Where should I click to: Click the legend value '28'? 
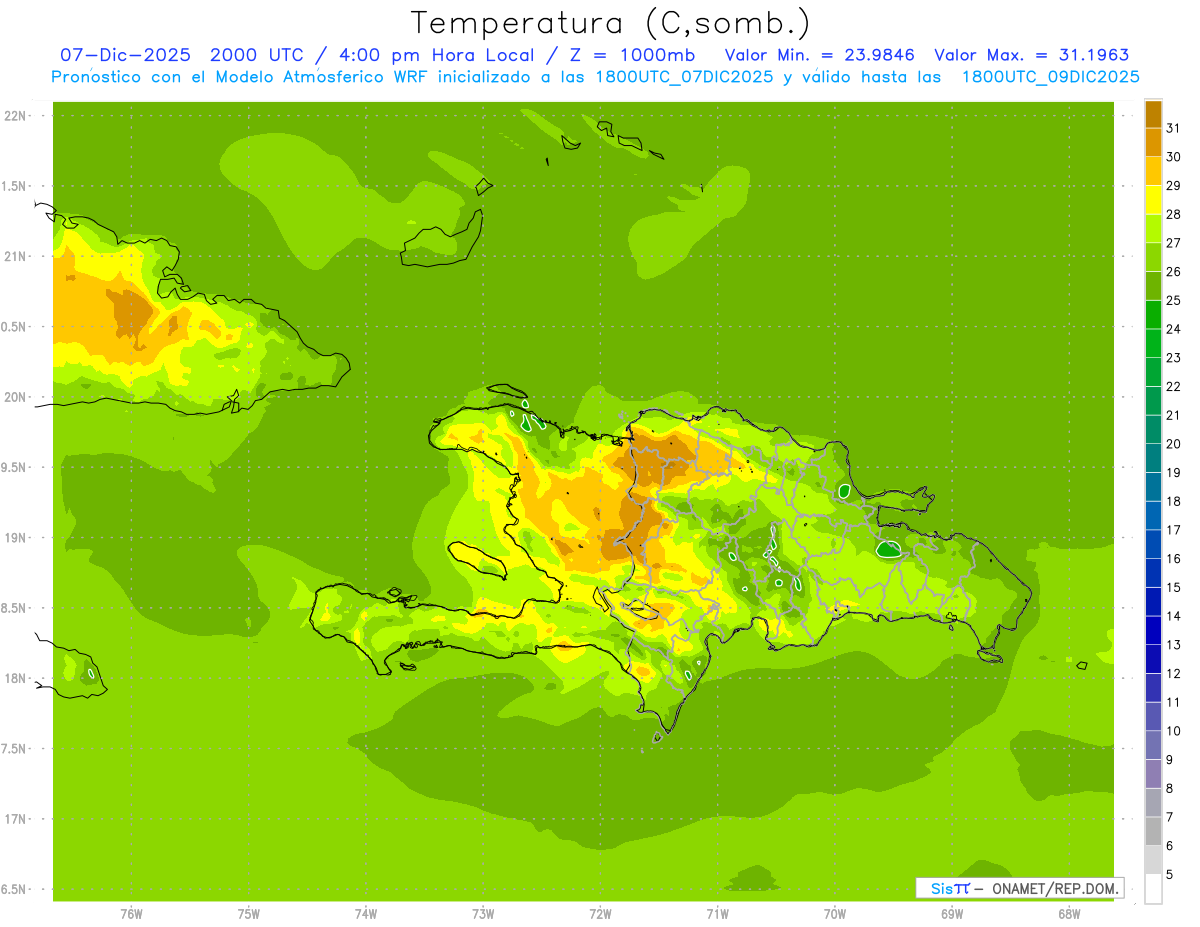tap(1174, 214)
